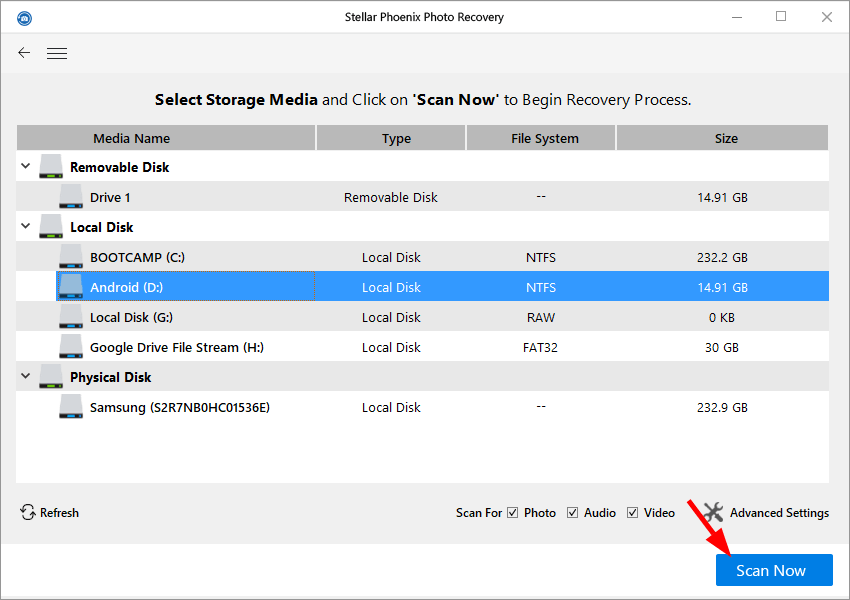Close the Stellar Phoenix Photo Recovery window
The width and height of the screenshot is (850, 600).
[x=827, y=17]
